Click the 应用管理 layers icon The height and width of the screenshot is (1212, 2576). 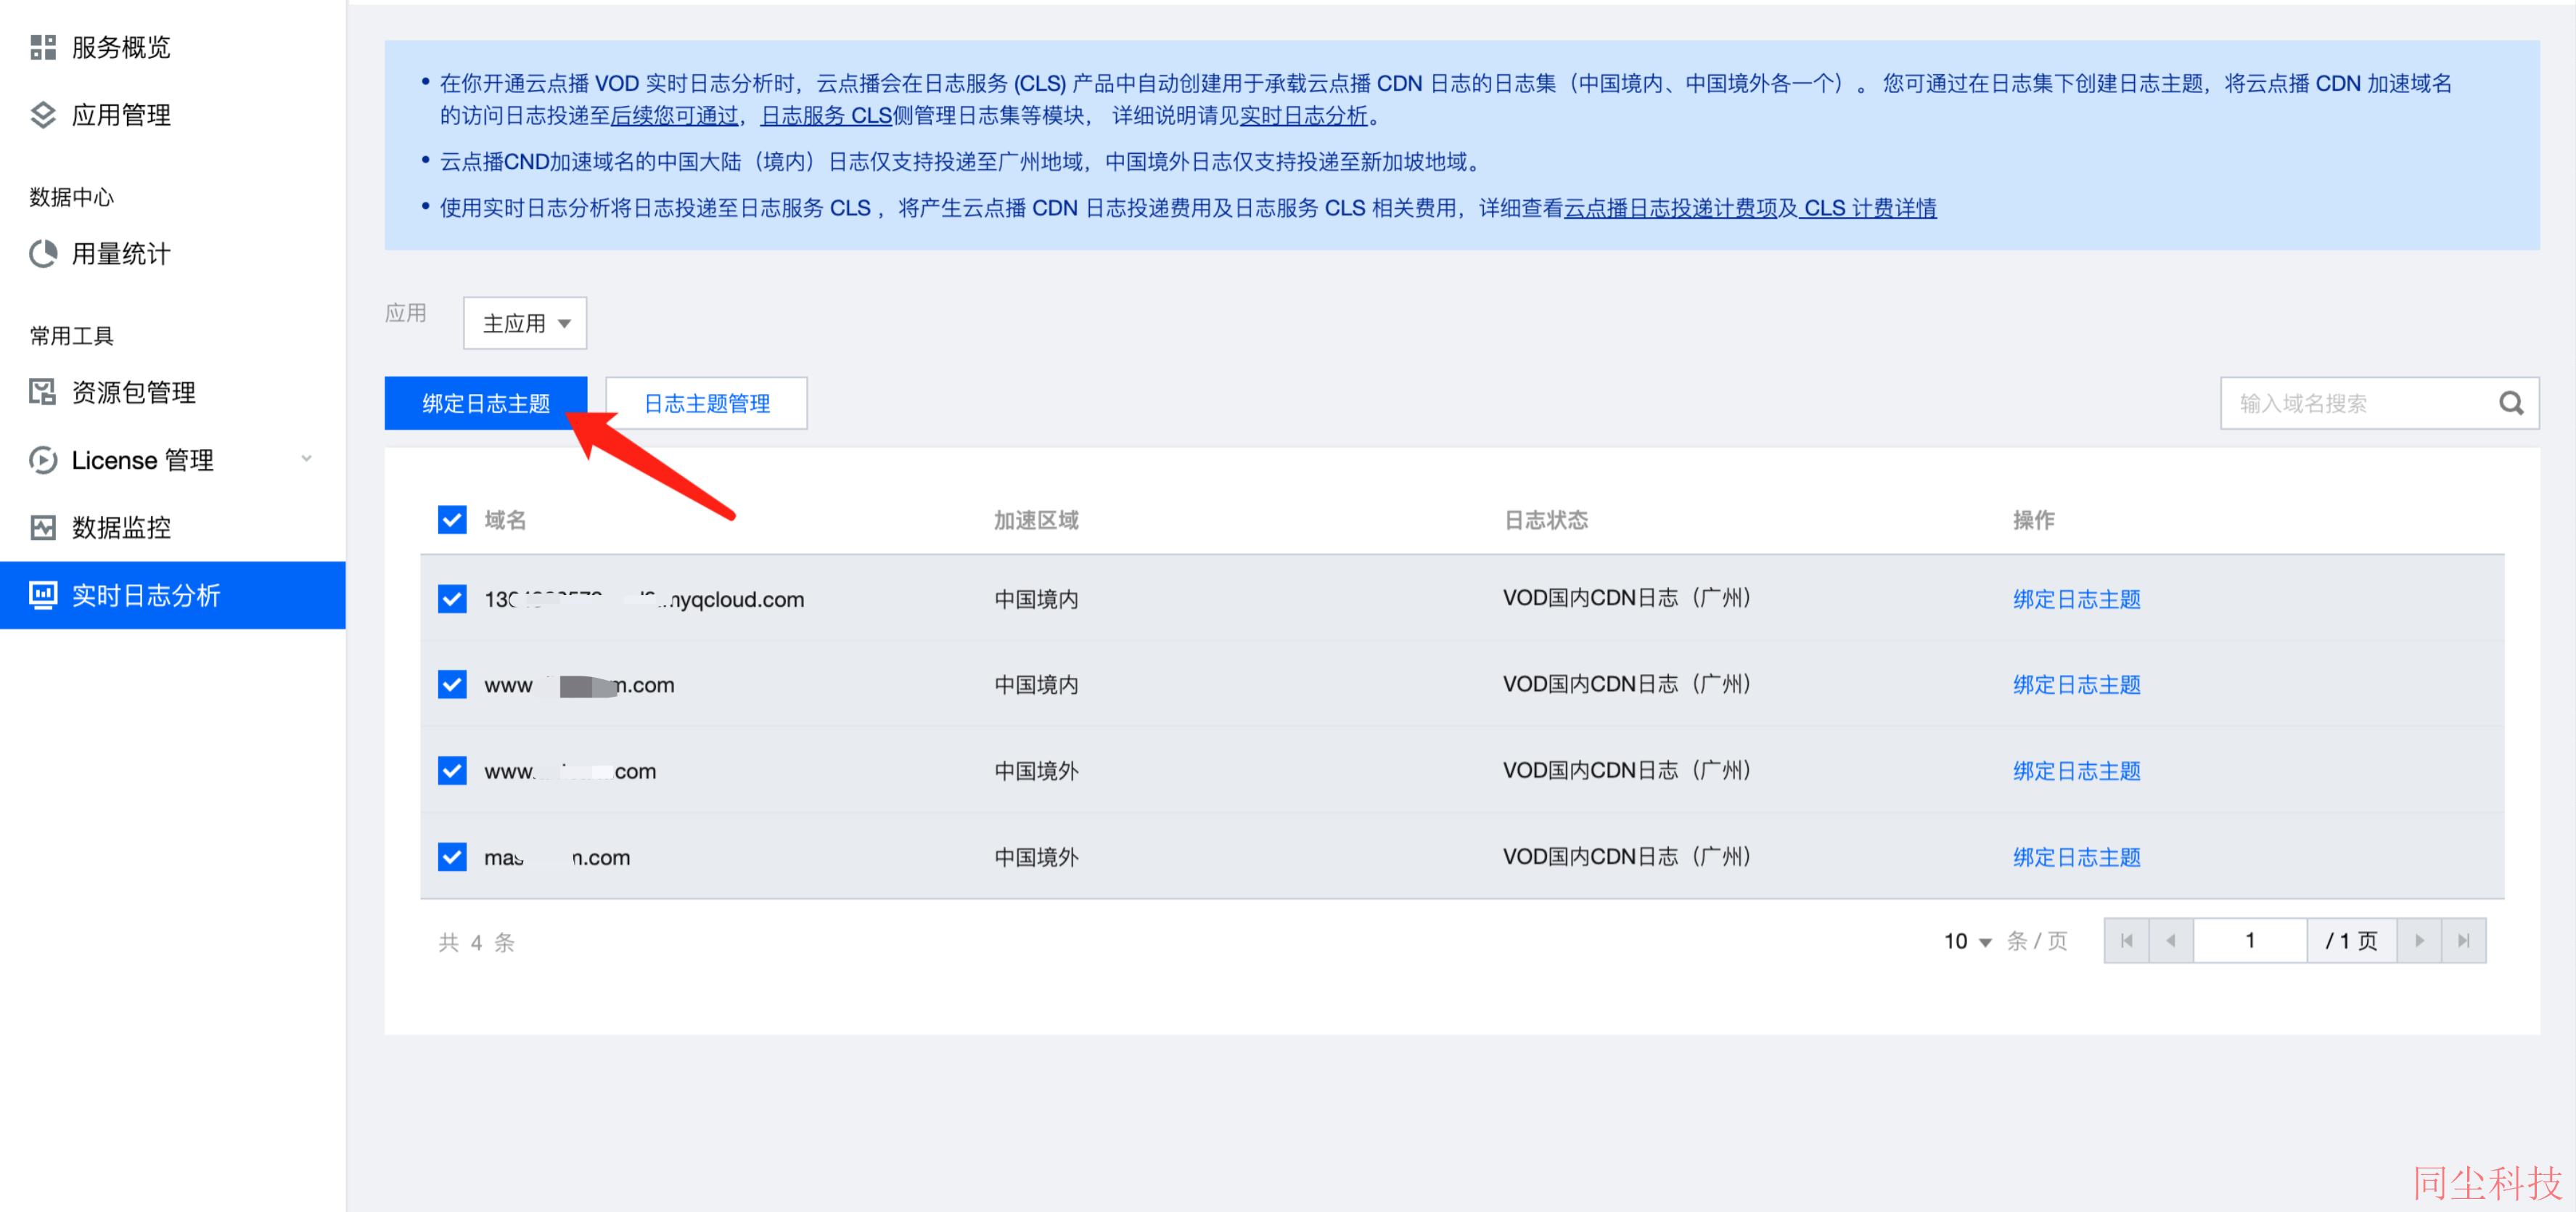click(43, 115)
